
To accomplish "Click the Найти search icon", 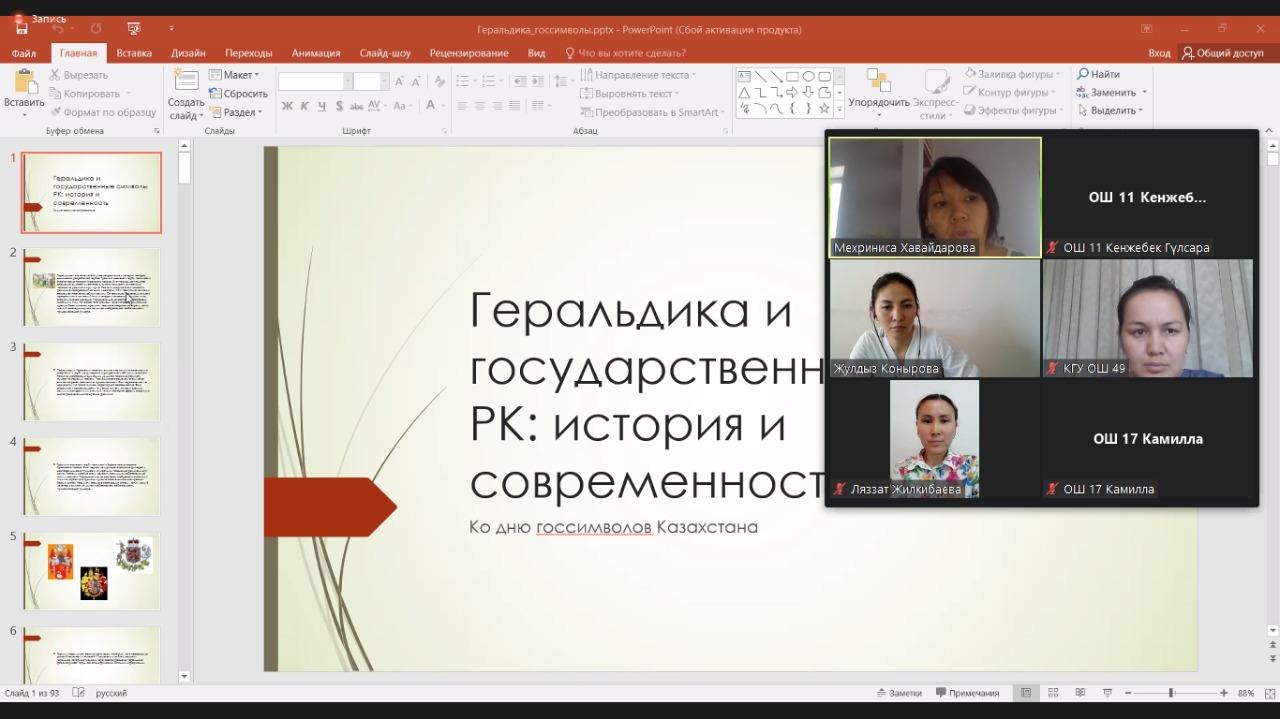I will tap(1098, 74).
